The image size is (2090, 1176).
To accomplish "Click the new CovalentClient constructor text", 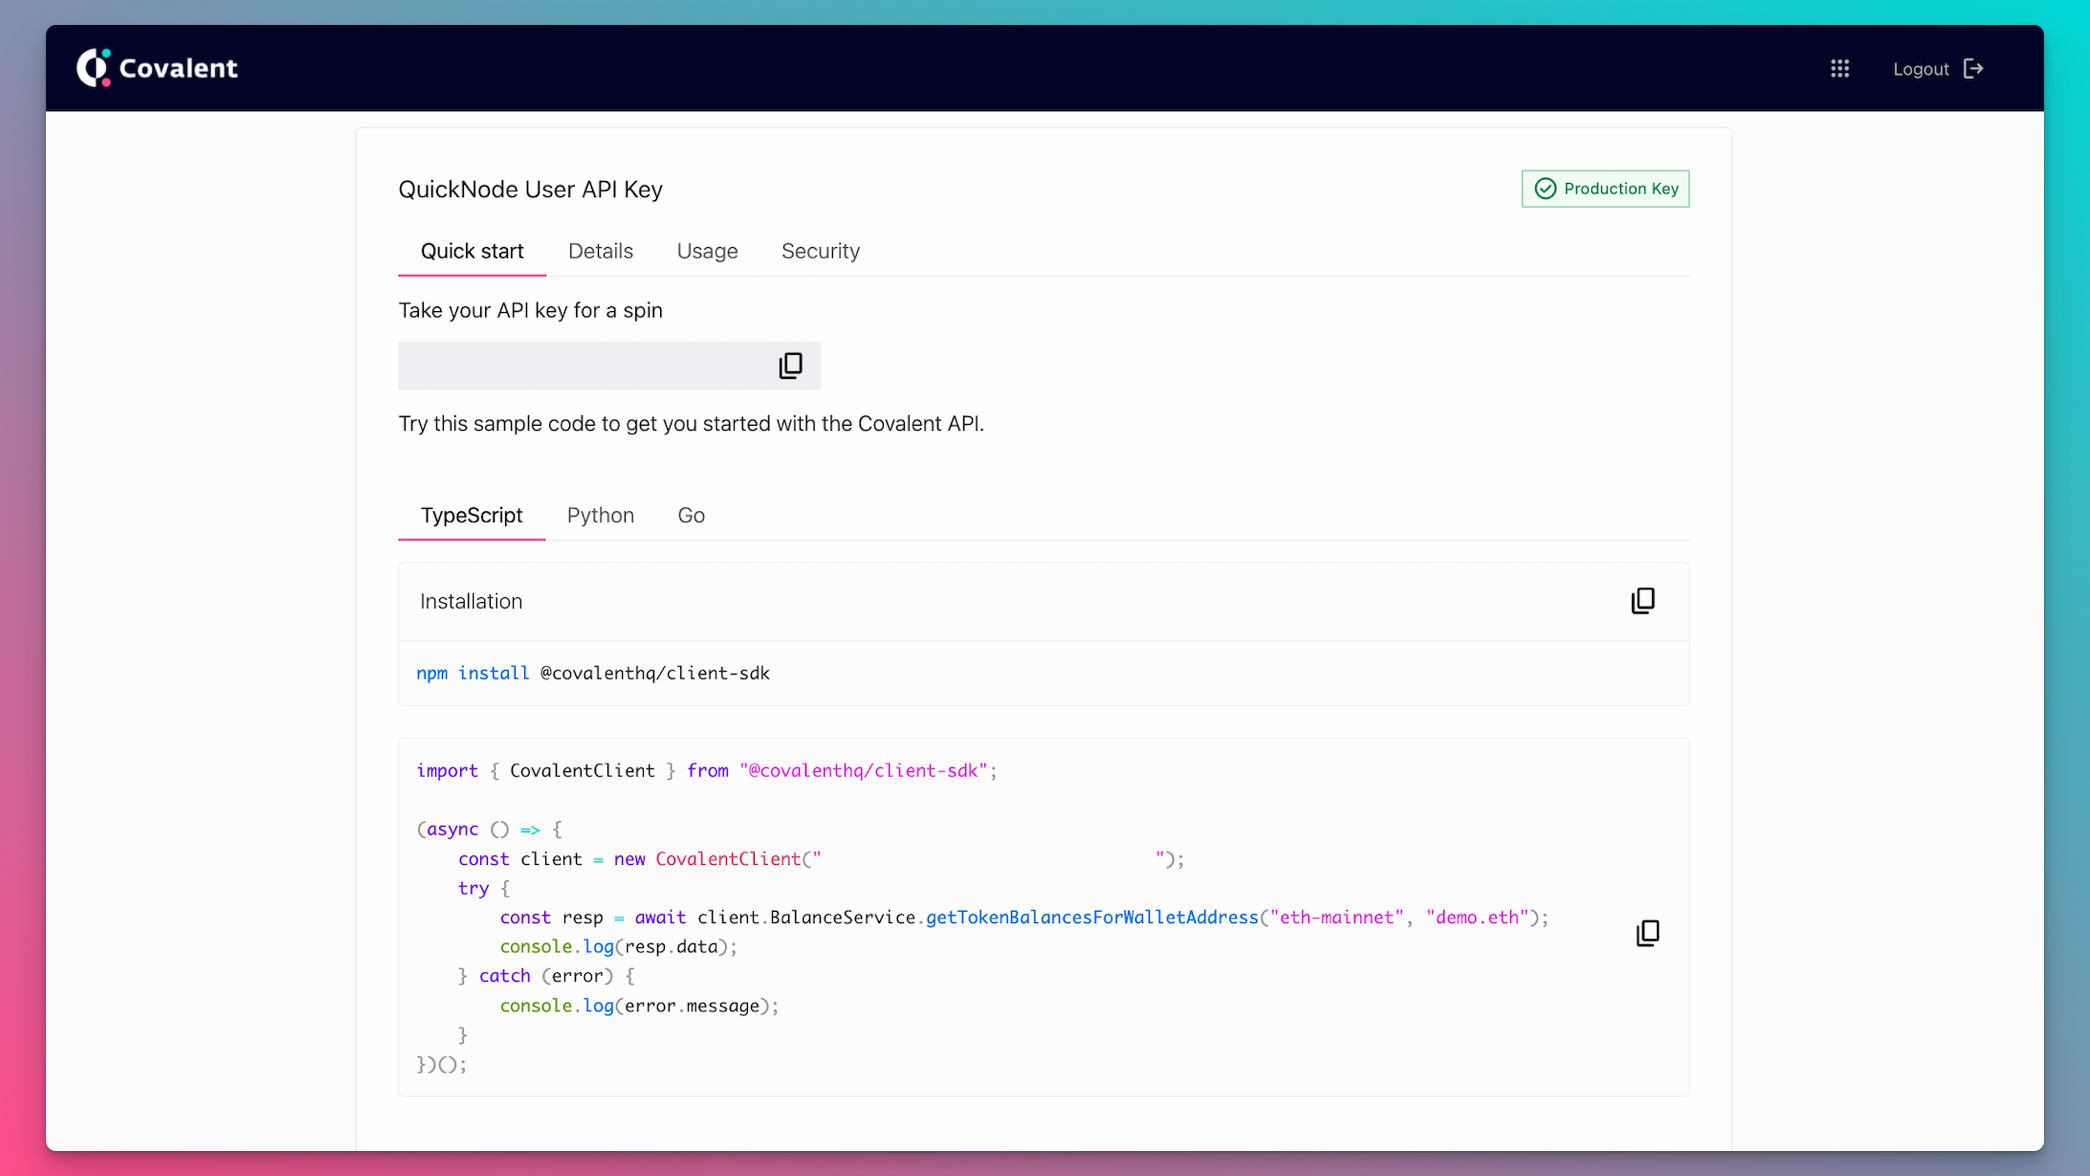I will 708,859.
